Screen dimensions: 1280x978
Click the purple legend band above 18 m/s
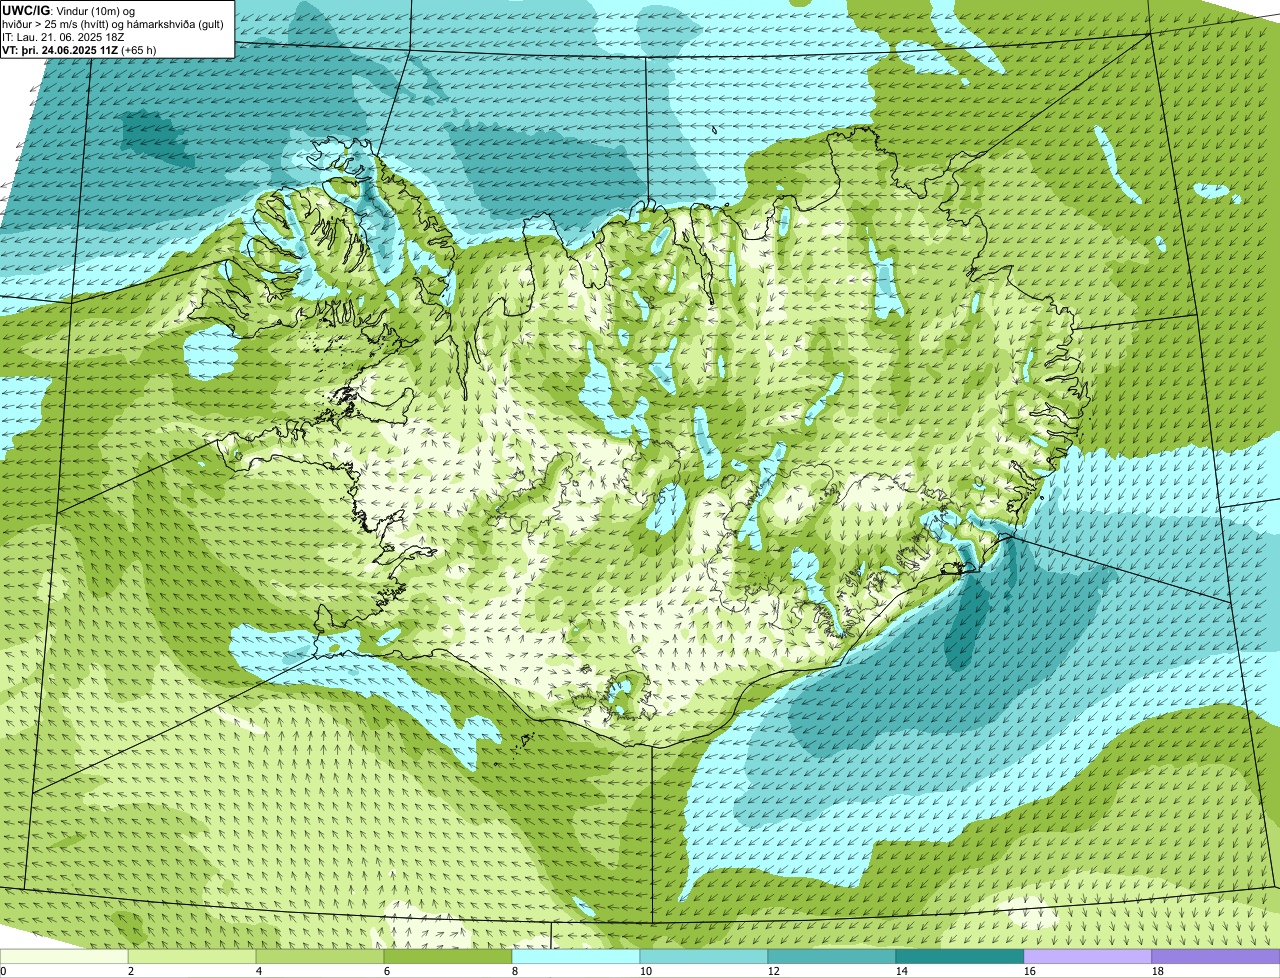1216,956
